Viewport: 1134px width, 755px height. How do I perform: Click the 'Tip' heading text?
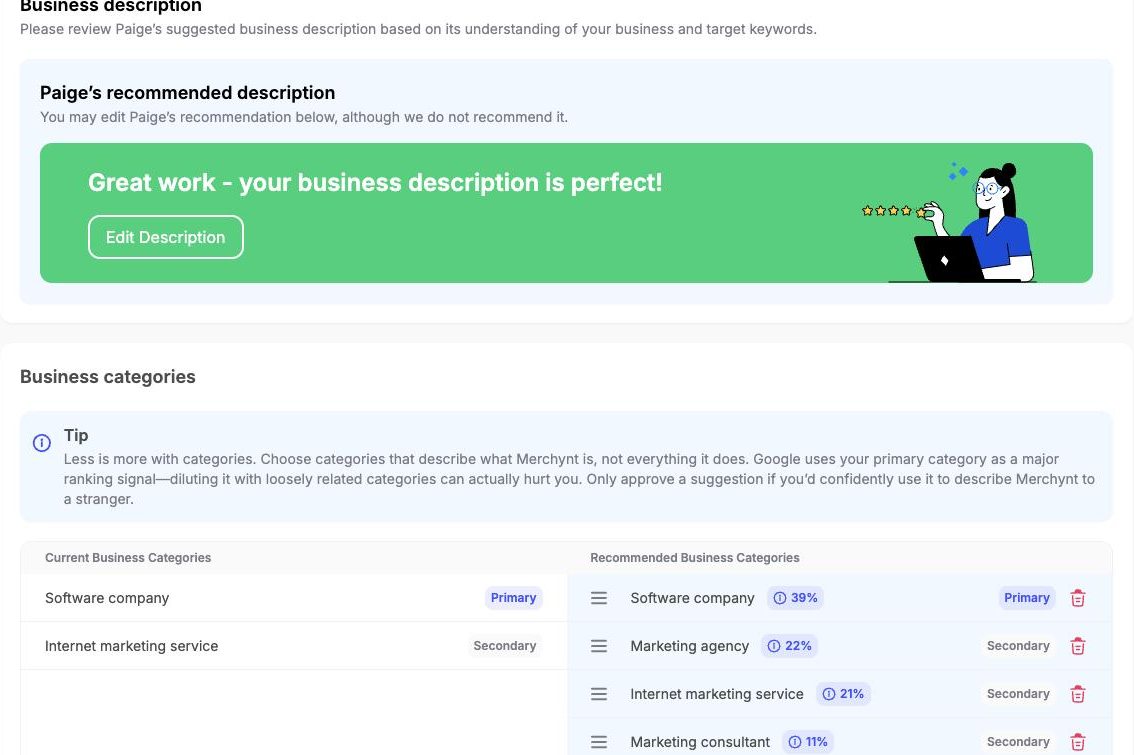click(76, 435)
